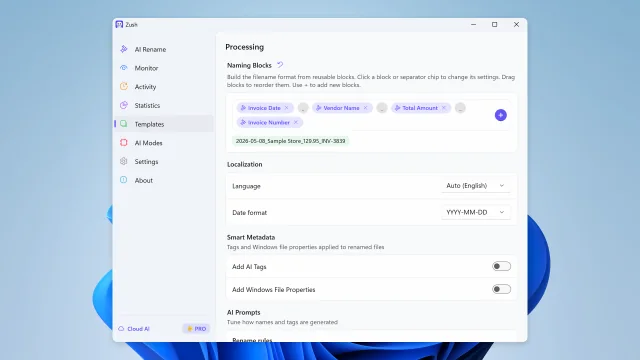
Task: Click the Activity clock icon
Action: (x=124, y=87)
